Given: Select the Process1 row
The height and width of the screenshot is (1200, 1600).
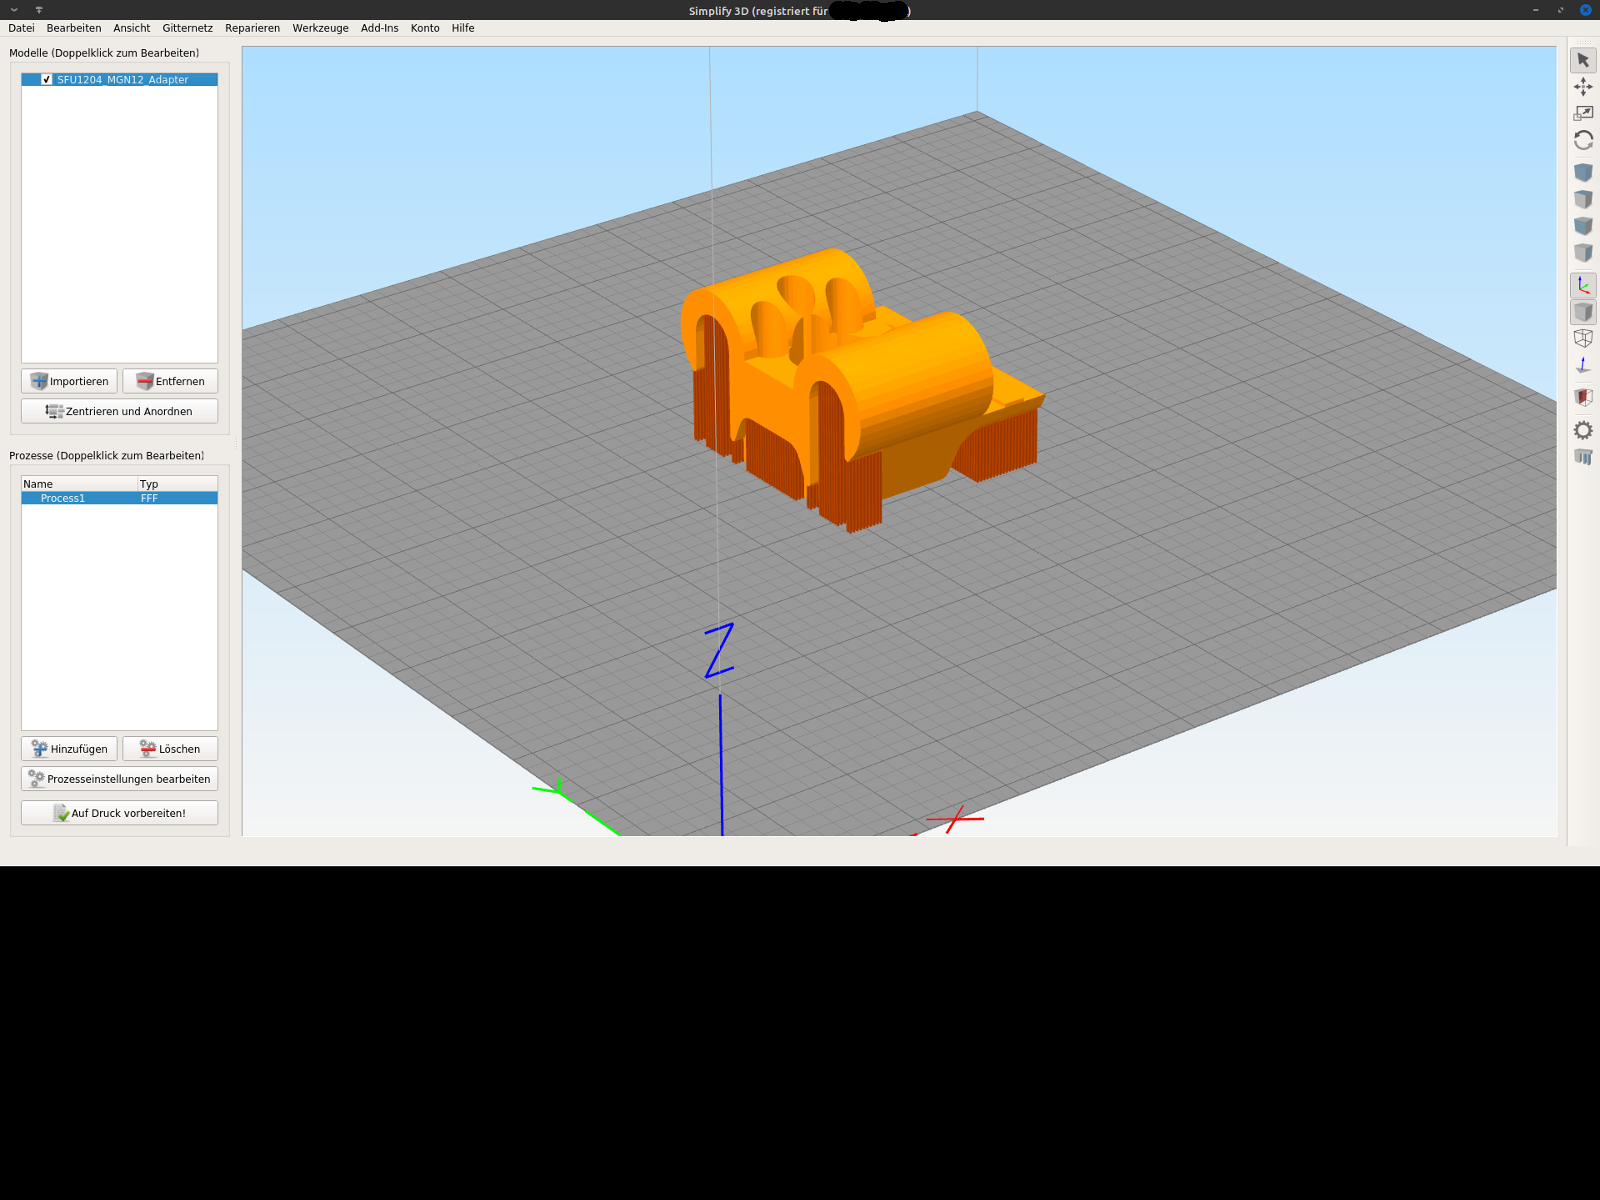Looking at the screenshot, I should (119, 498).
